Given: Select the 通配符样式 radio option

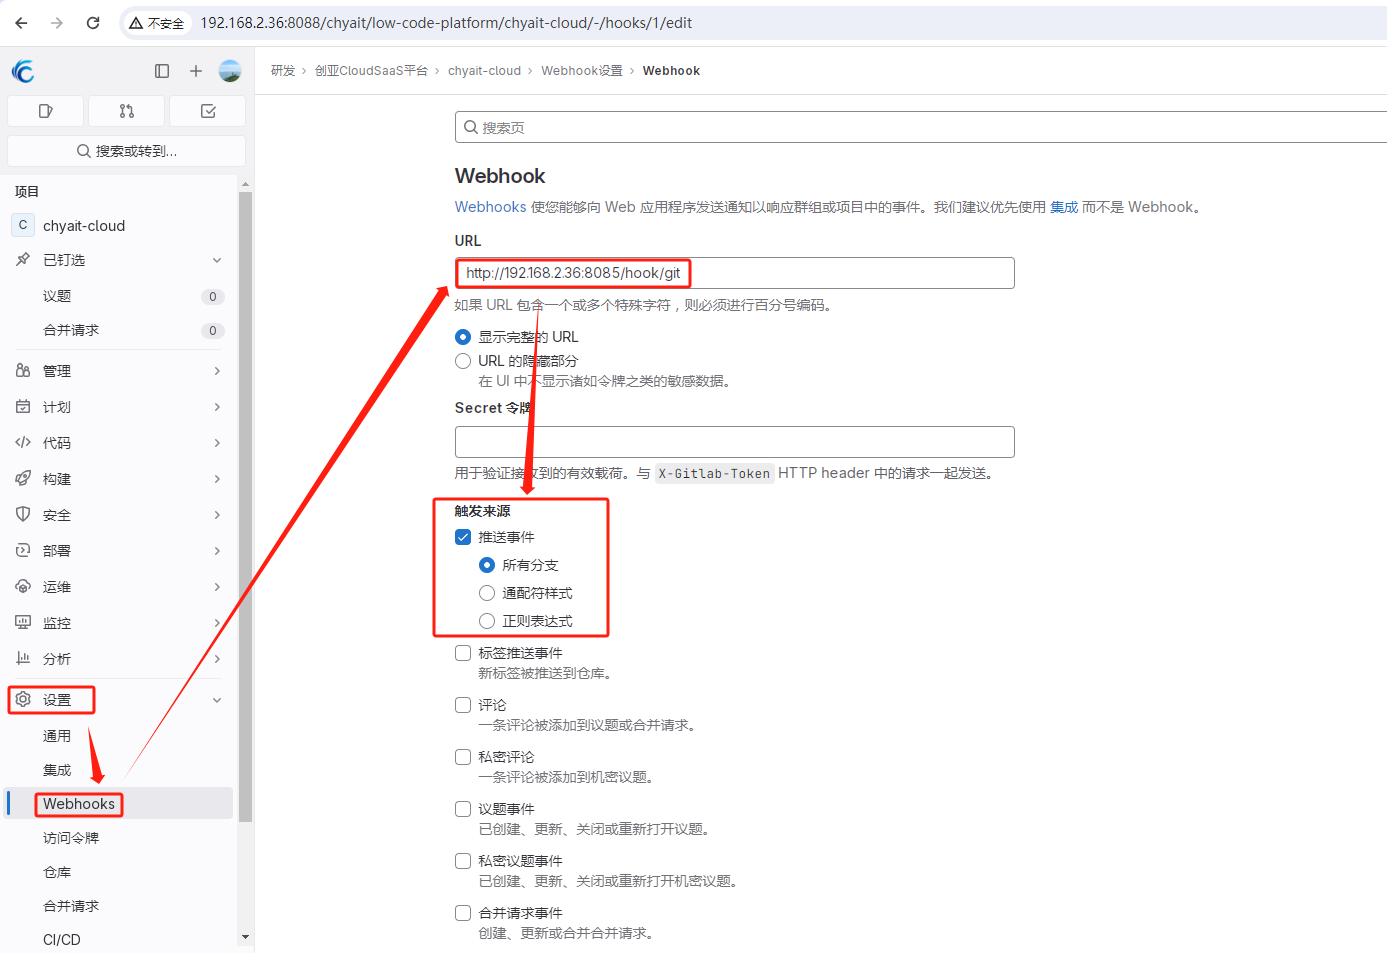Looking at the screenshot, I should 487,593.
